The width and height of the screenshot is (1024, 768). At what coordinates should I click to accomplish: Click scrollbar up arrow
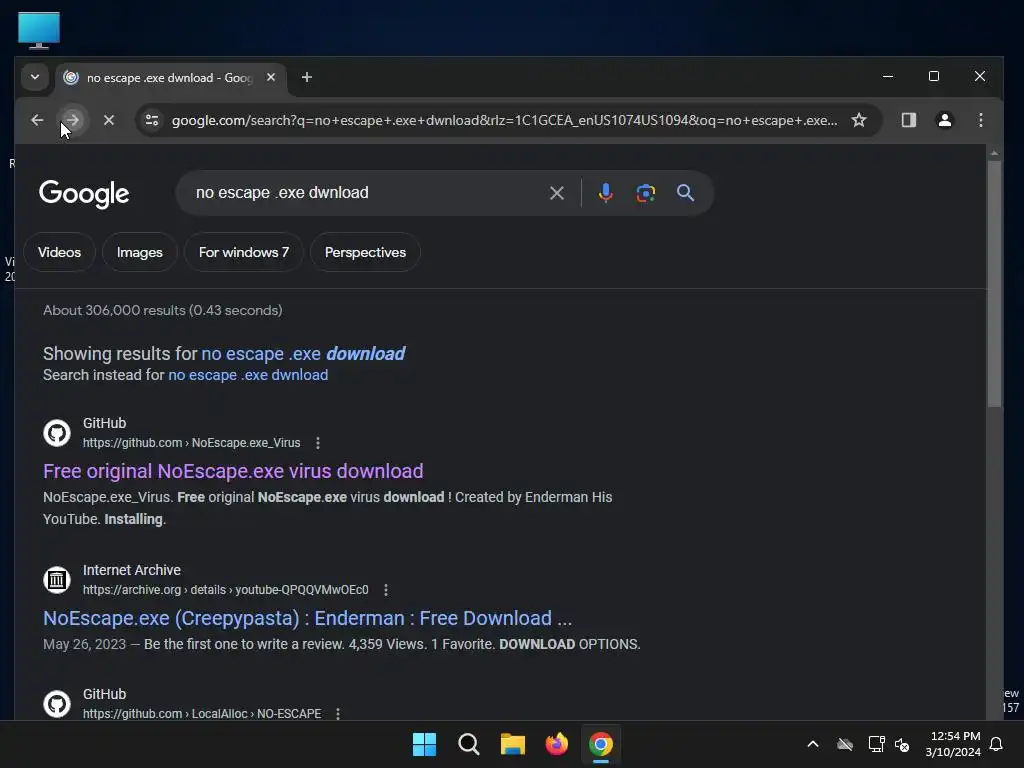994,153
